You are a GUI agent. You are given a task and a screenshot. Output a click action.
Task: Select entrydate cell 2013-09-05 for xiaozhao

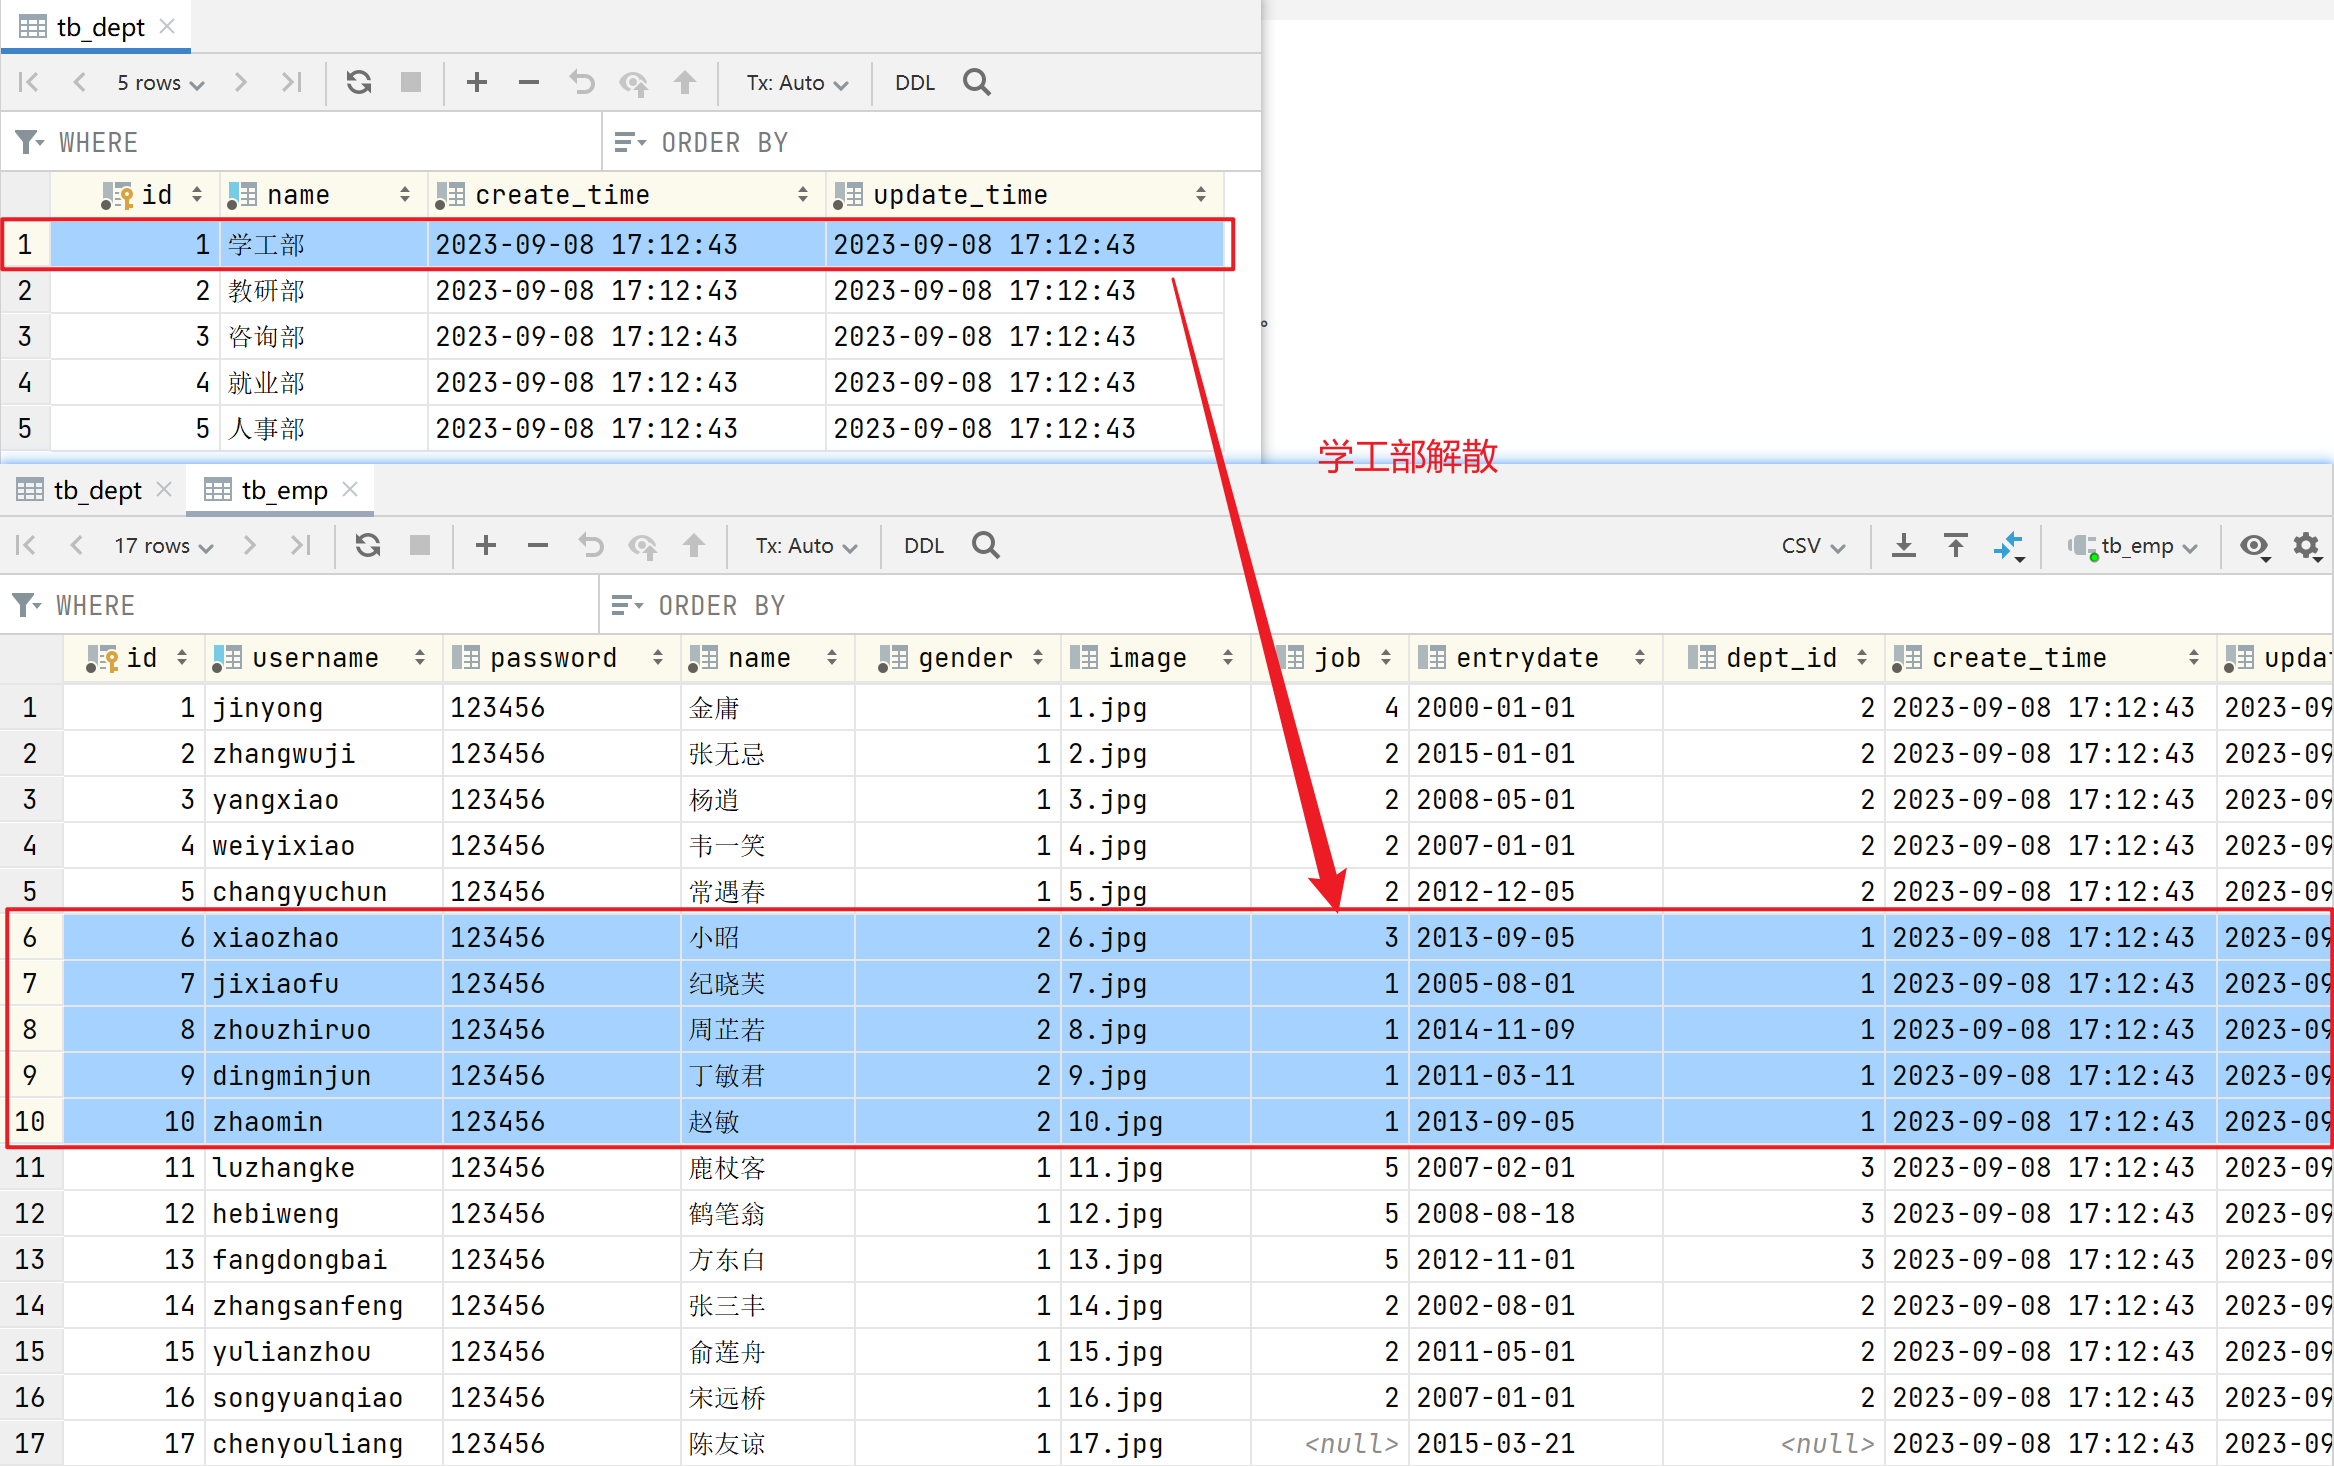point(1535,938)
